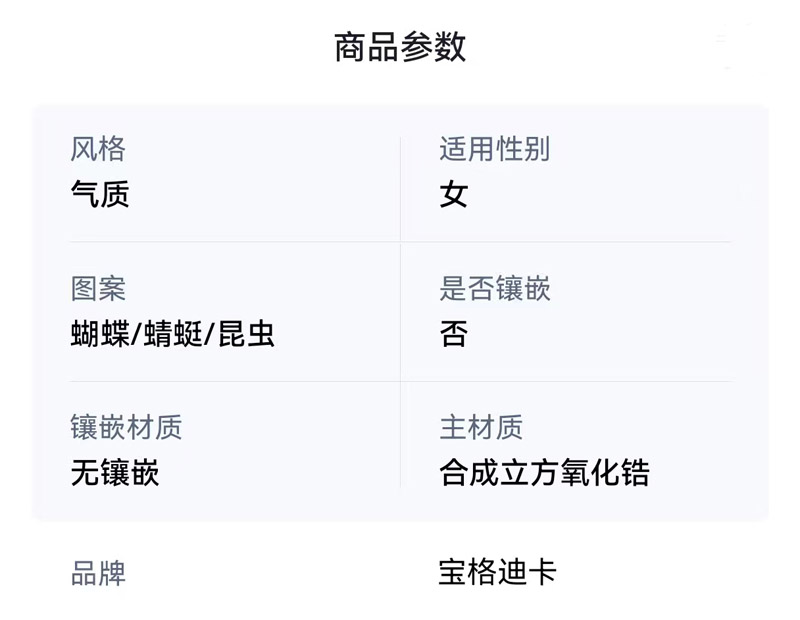Click the 图案 parameter label
This screenshot has height=620, width=800.
[98, 290]
